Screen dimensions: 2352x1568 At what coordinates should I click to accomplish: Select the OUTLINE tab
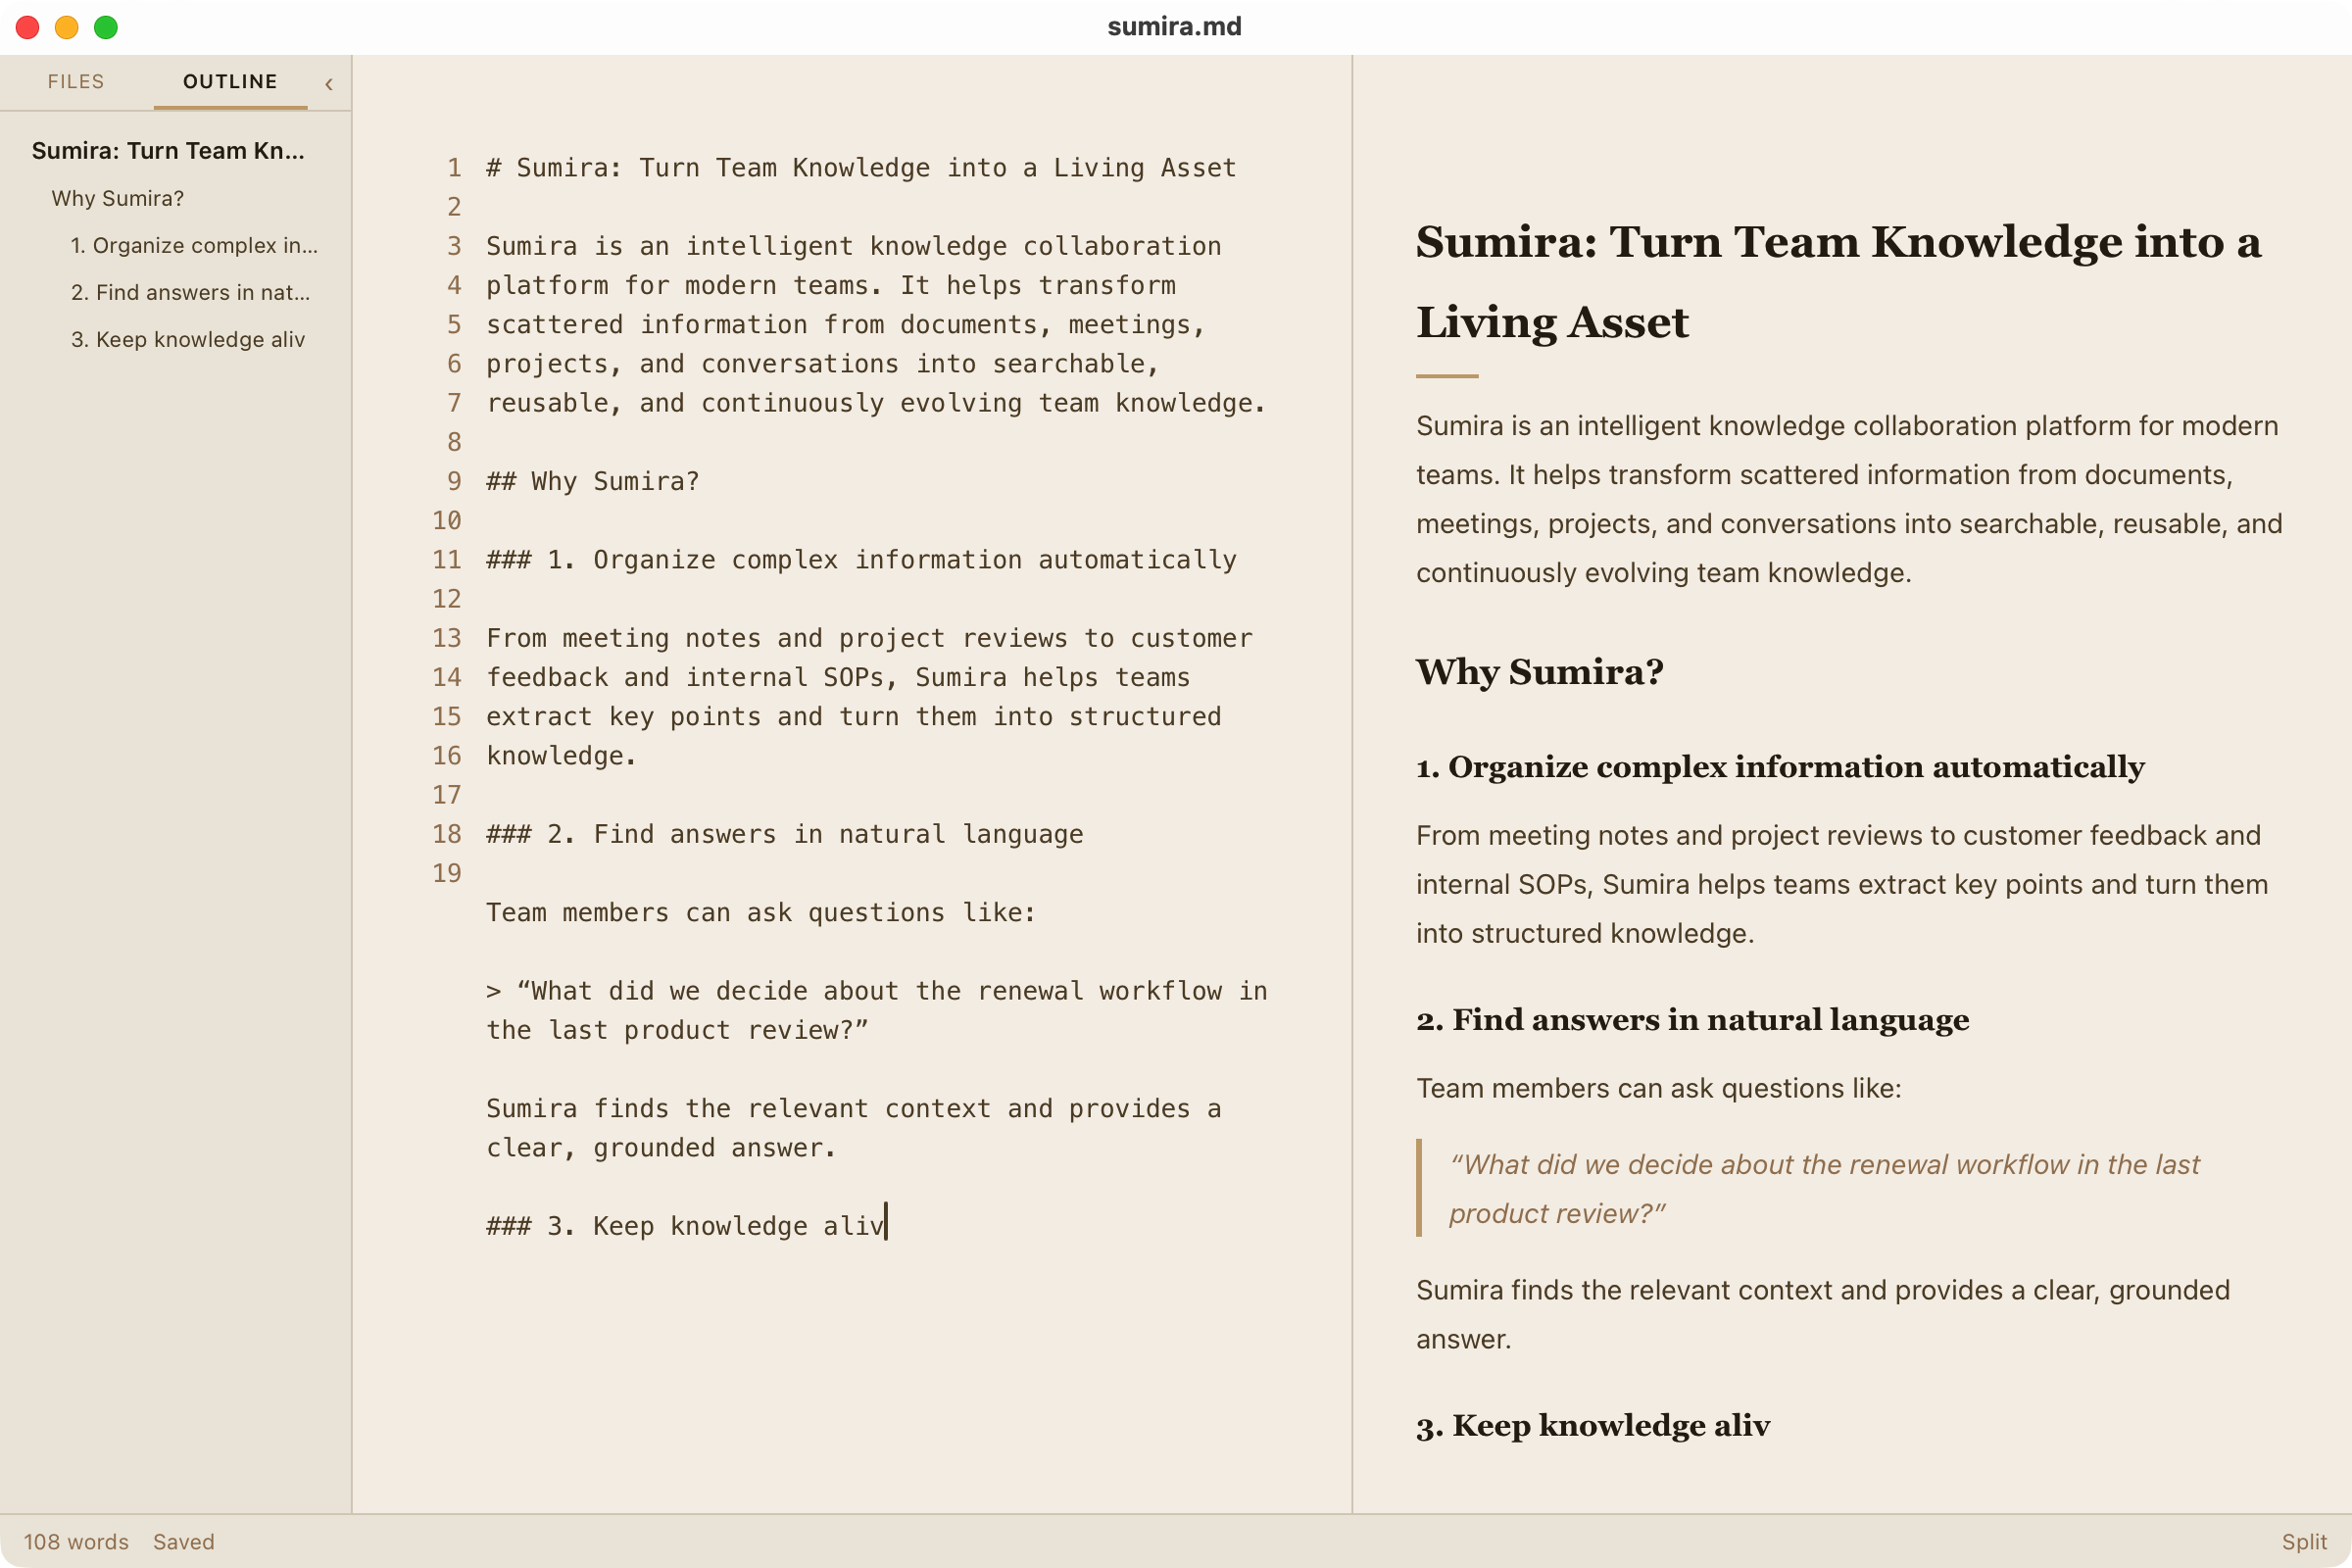[x=230, y=82]
